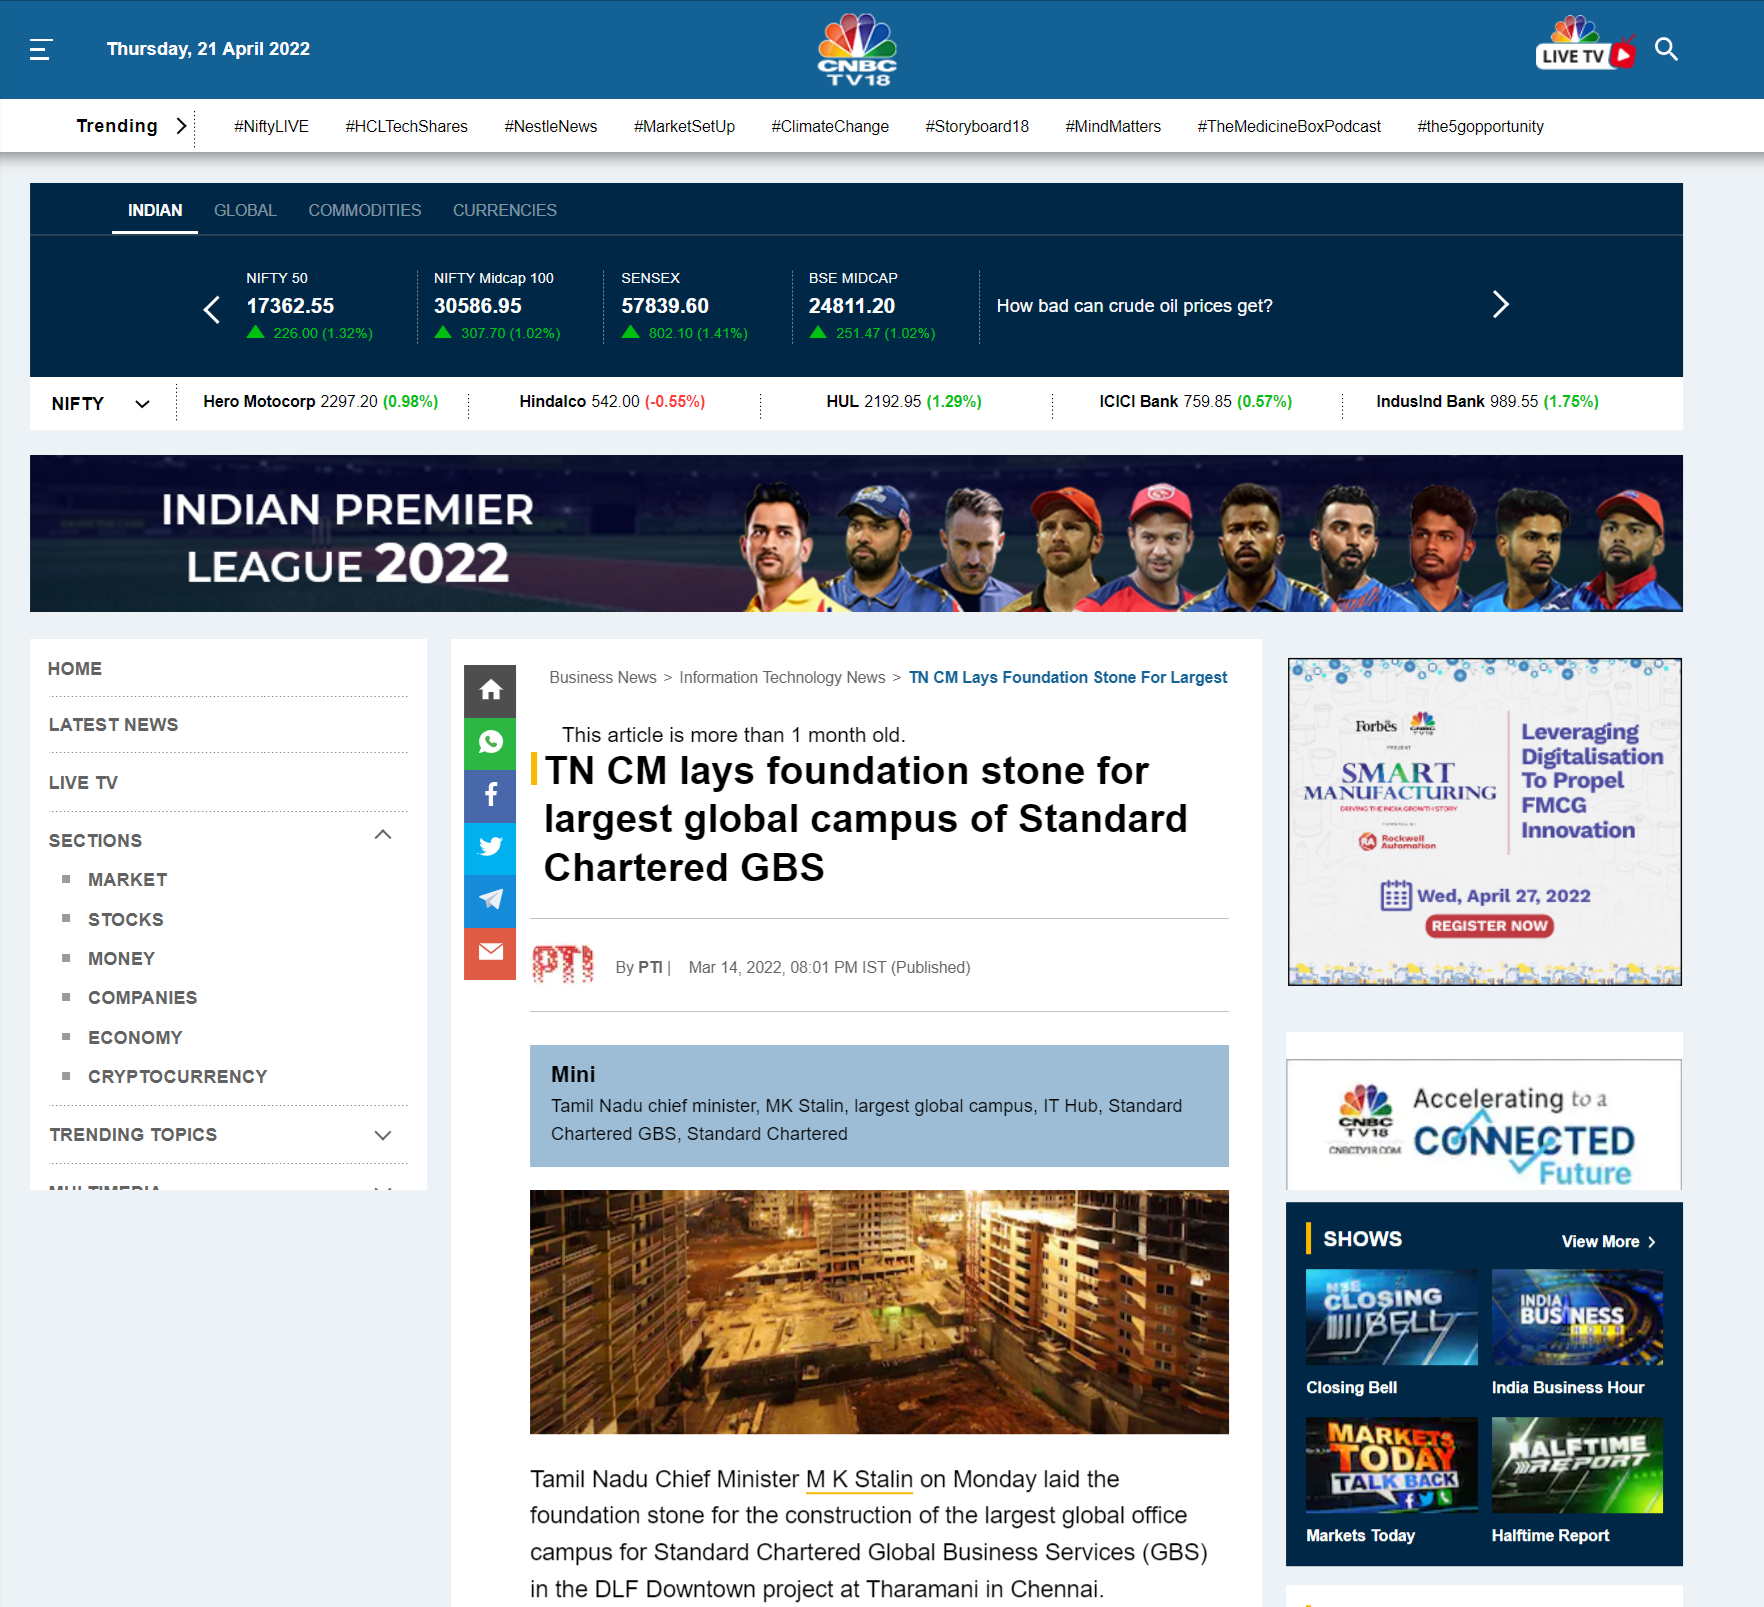Screen dimensions: 1764x1607
Task: Click the #MindMatters trending tag
Action: point(1113,127)
